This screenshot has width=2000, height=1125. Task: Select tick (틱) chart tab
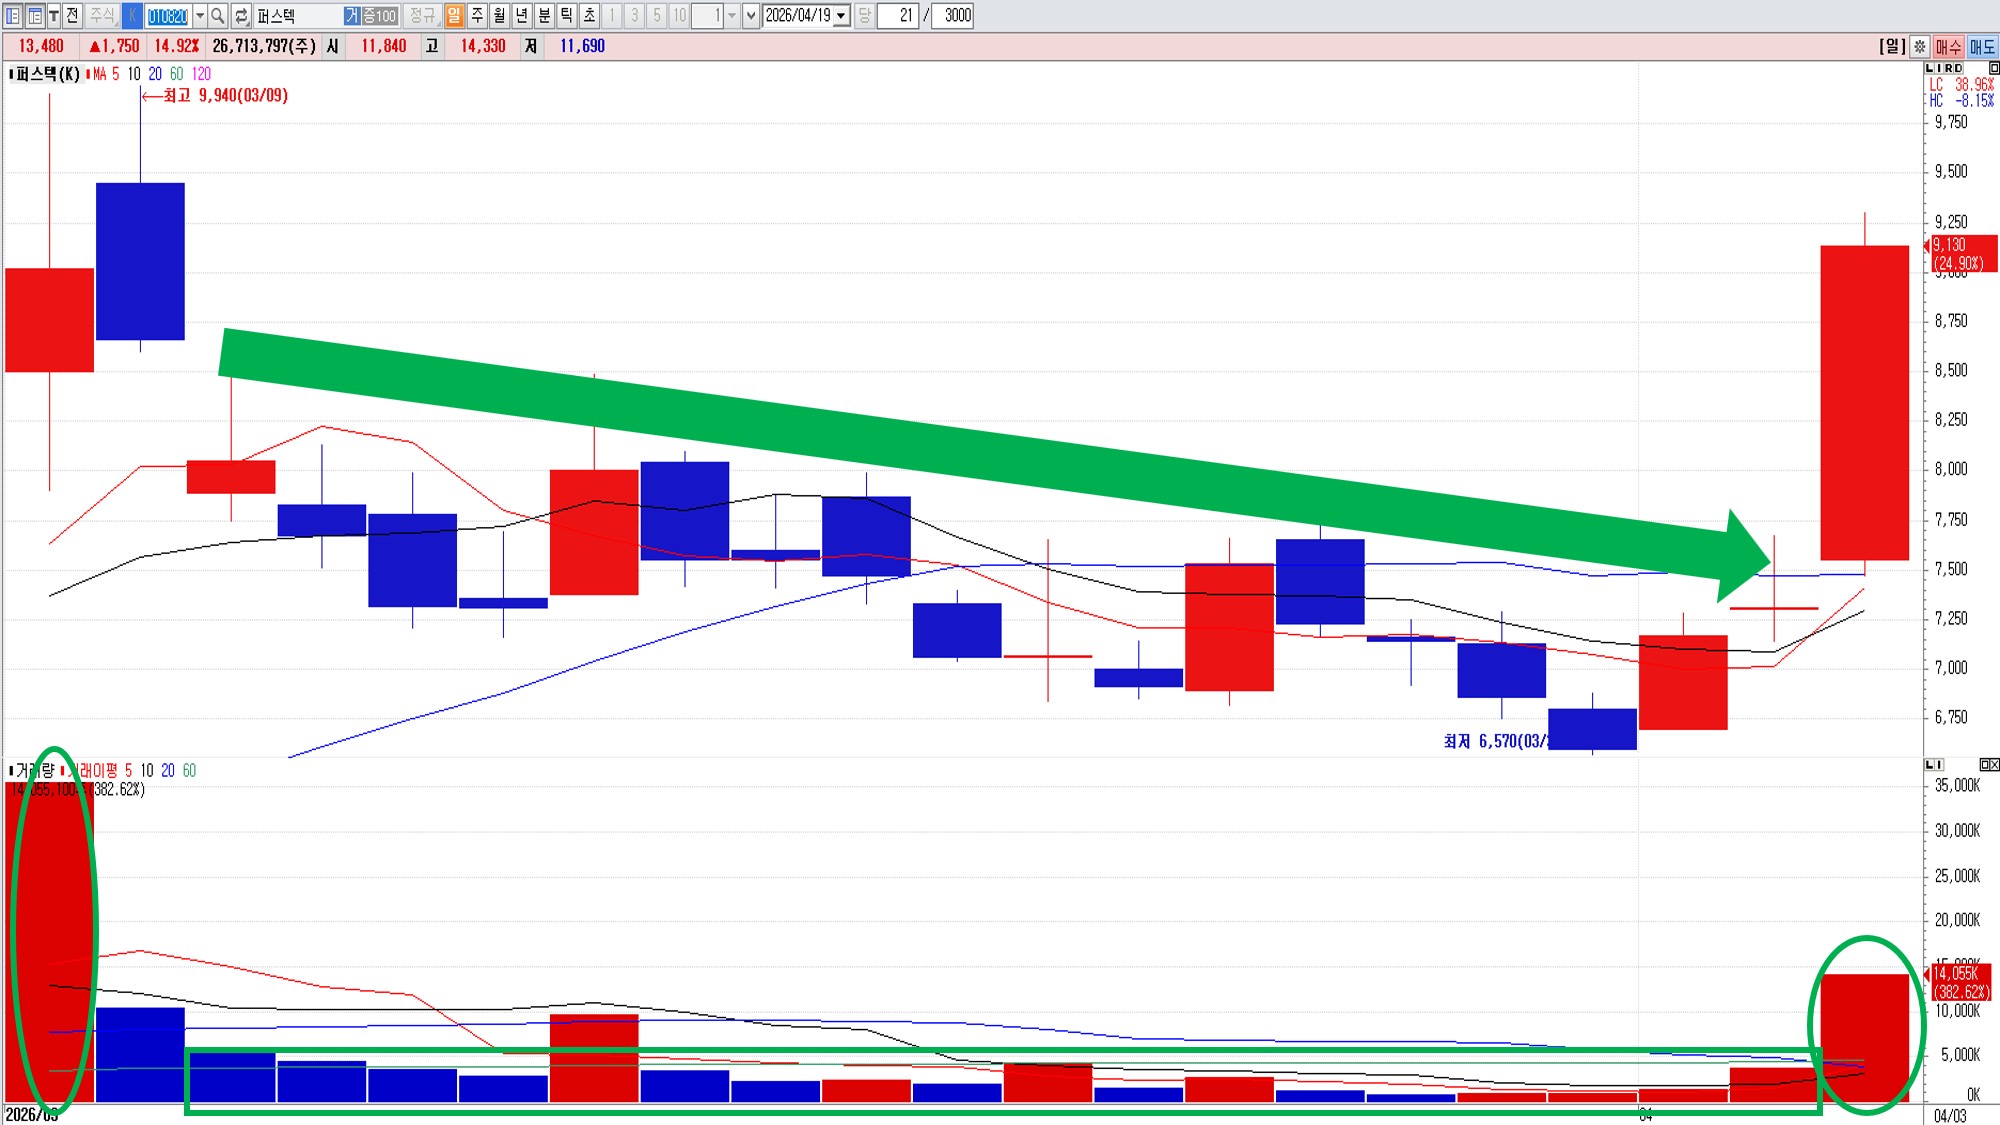point(566,16)
